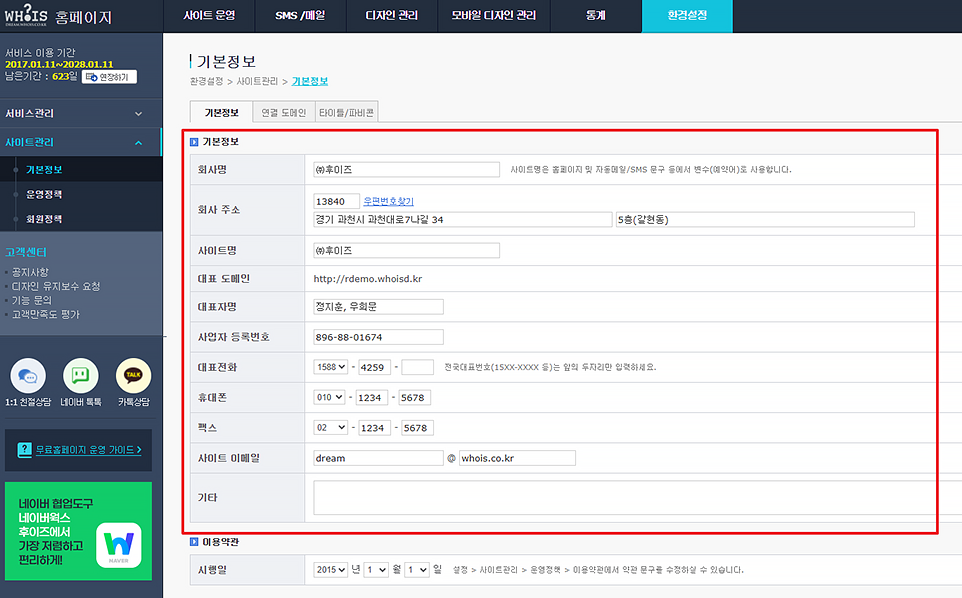
Task: Click the 연장하기 extend button
Action: coord(109,77)
